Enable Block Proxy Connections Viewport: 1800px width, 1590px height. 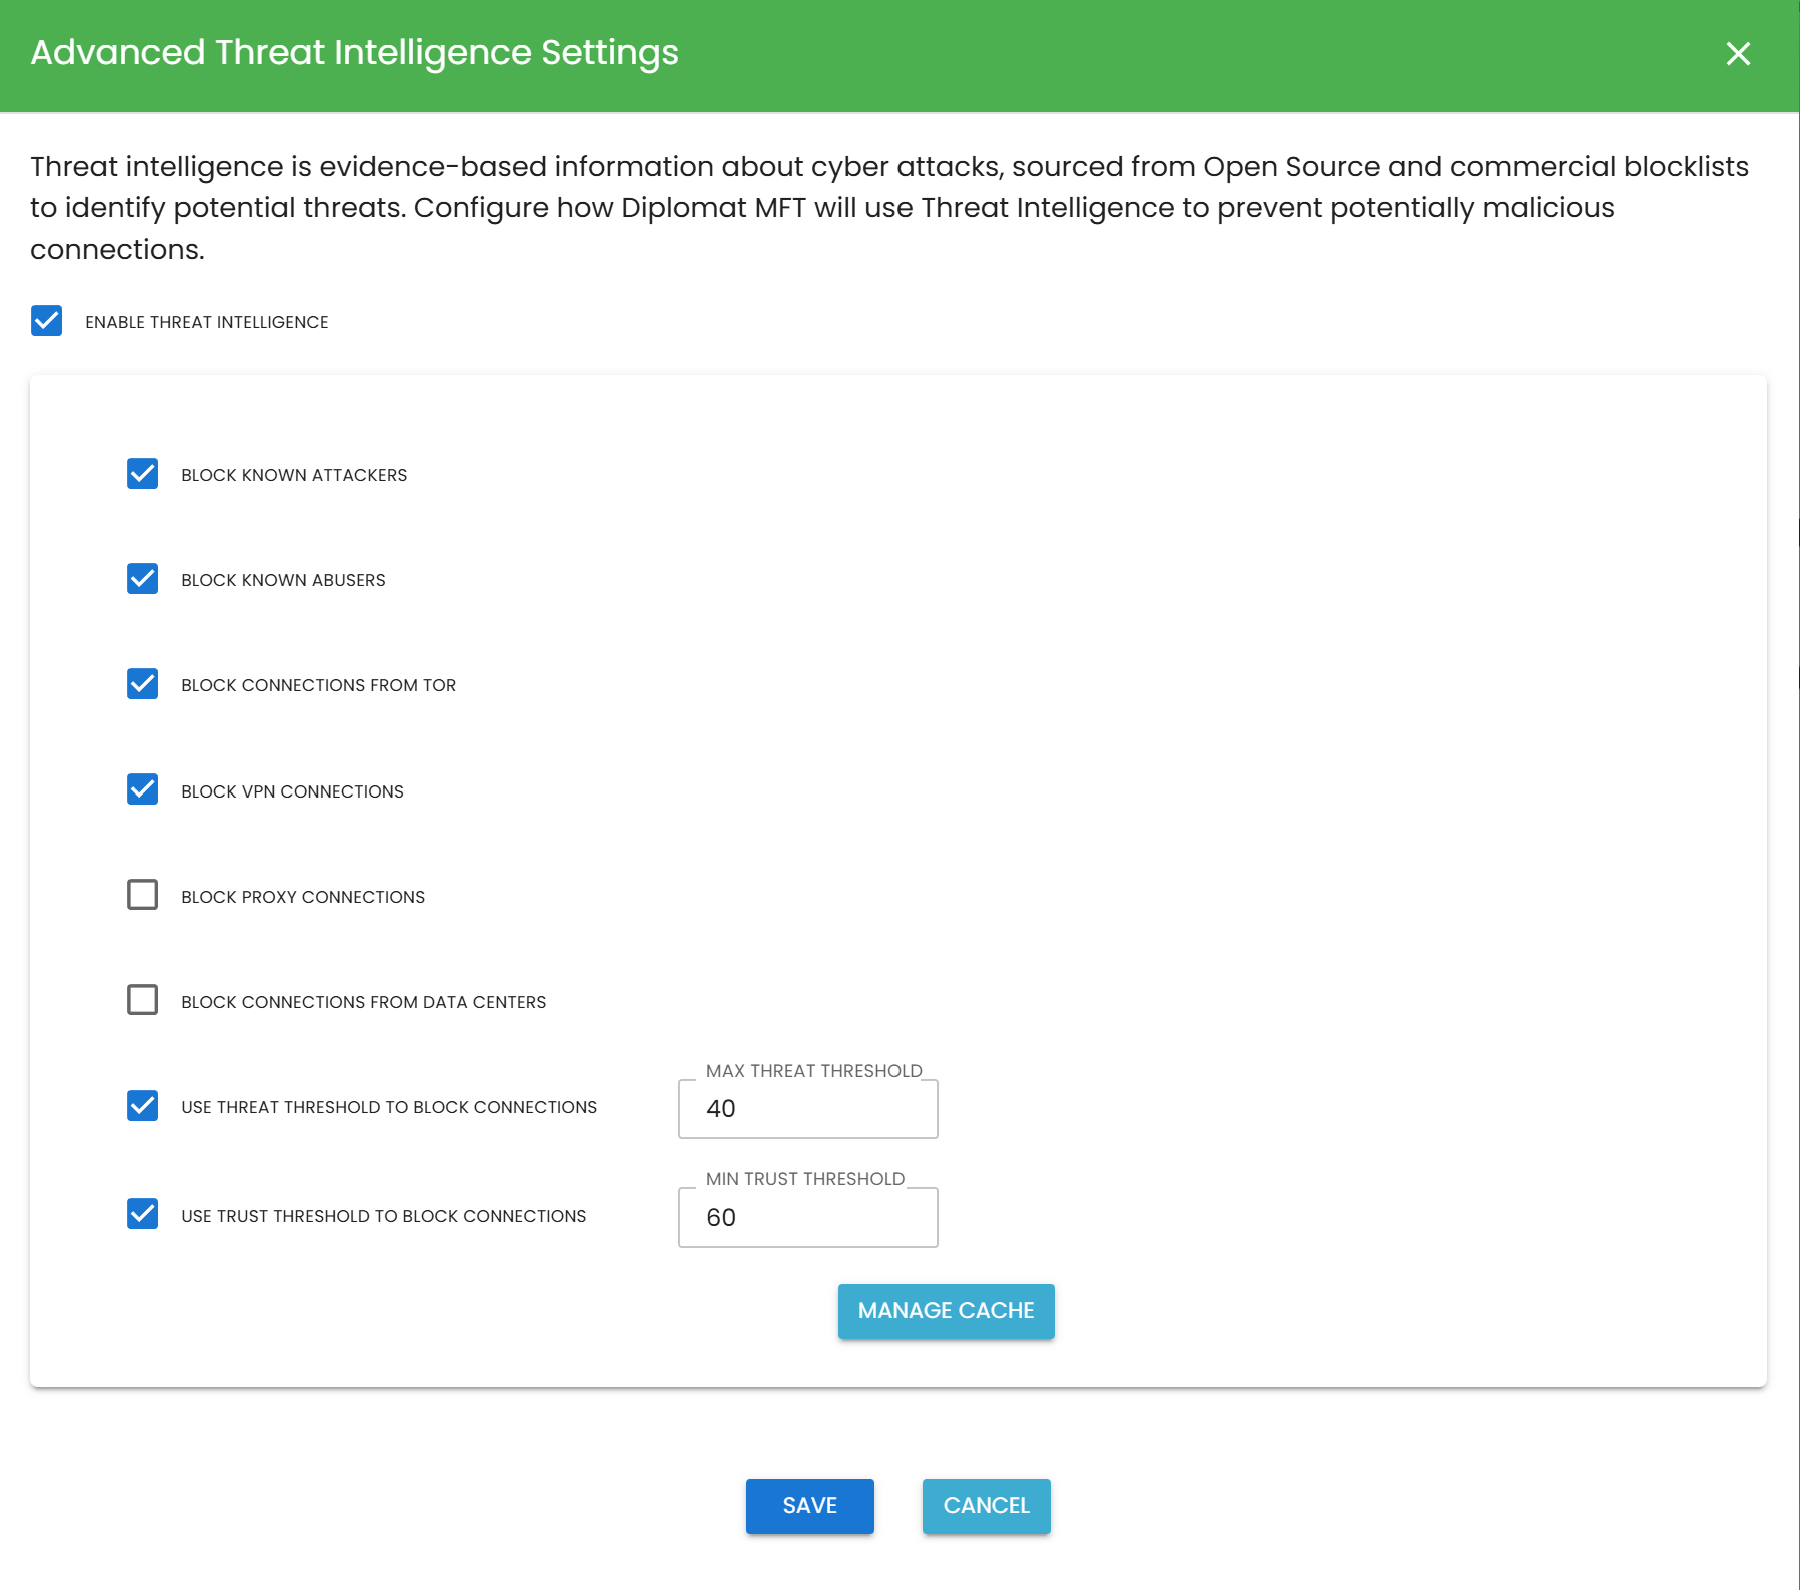click(x=142, y=895)
